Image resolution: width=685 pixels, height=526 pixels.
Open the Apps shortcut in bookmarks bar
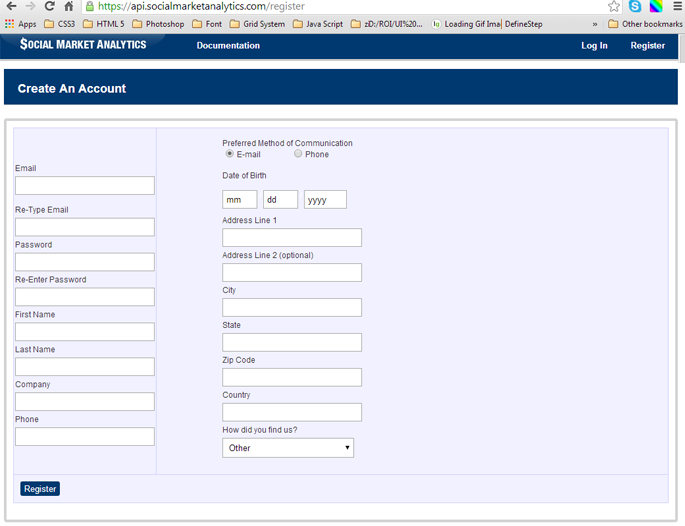20,24
